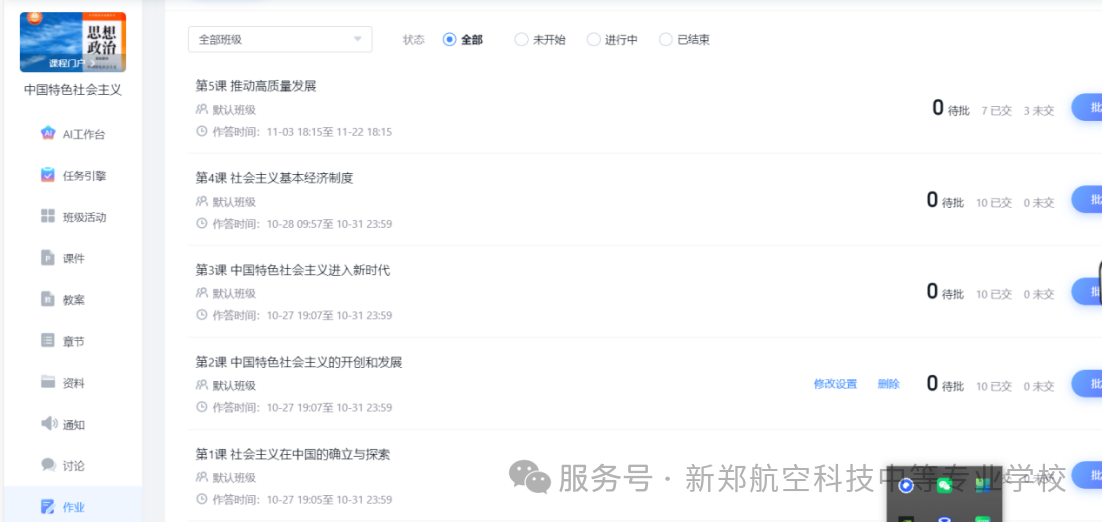Image resolution: width=1102 pixels, height=522 pixels.
Task: Open the 资料 folder icon
Action: [48, 382]
